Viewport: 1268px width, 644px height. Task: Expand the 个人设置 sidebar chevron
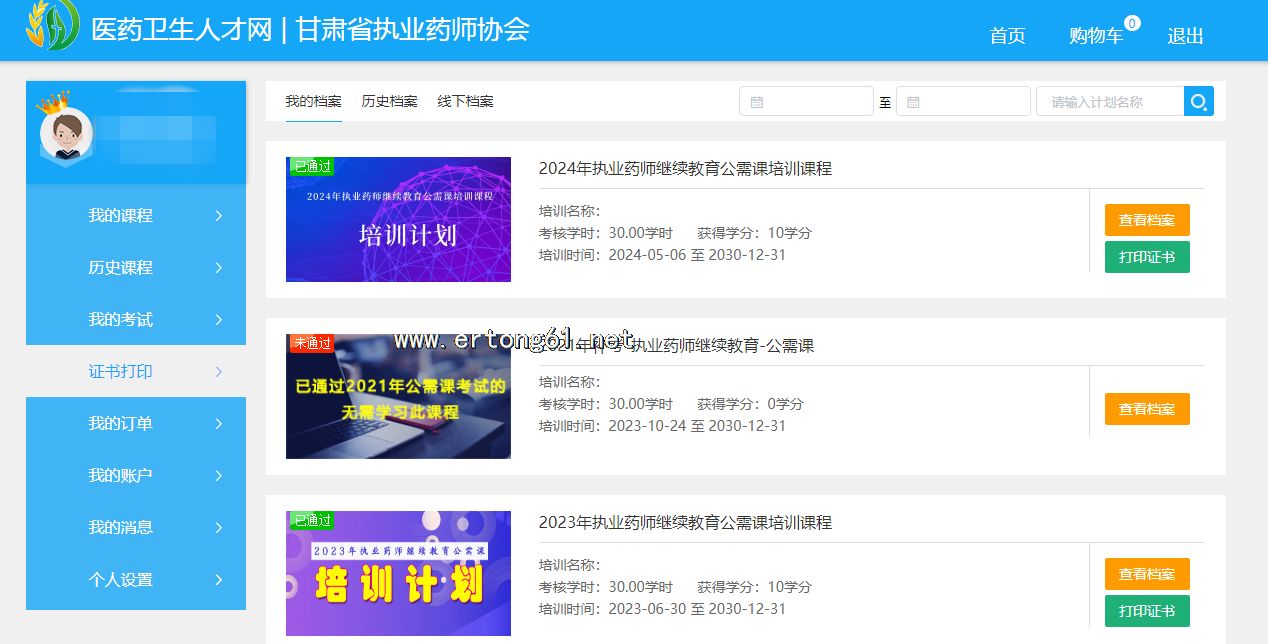tap(219, 580)
